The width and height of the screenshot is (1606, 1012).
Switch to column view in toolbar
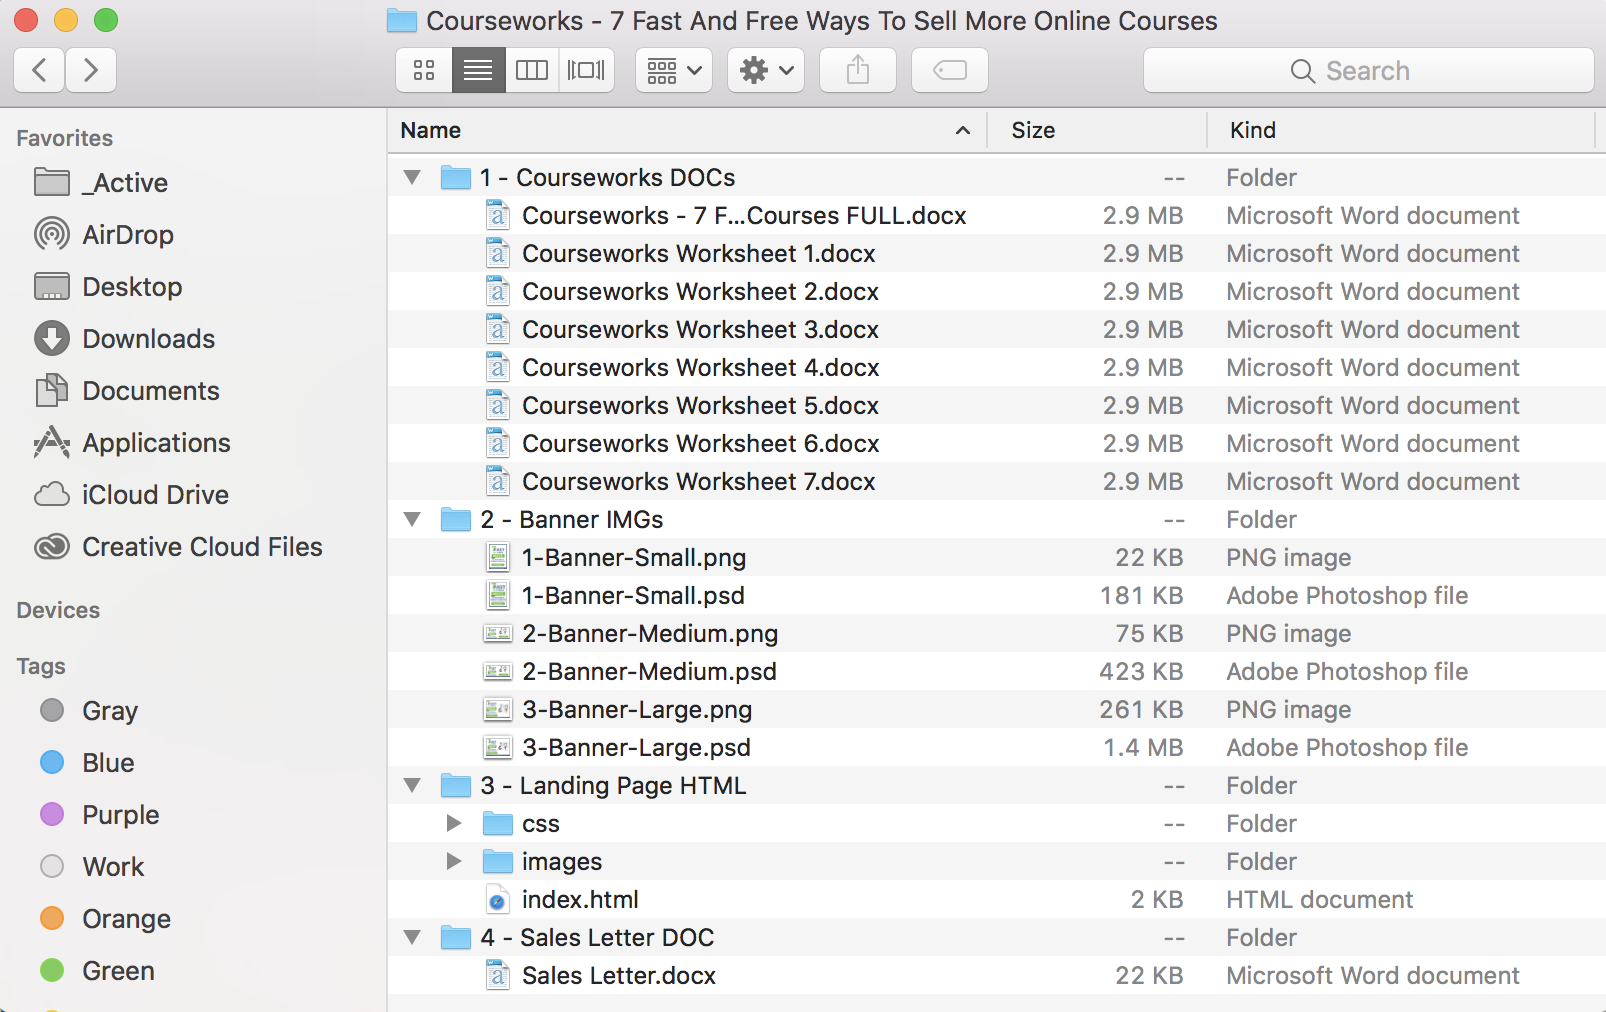pos(532,70)
